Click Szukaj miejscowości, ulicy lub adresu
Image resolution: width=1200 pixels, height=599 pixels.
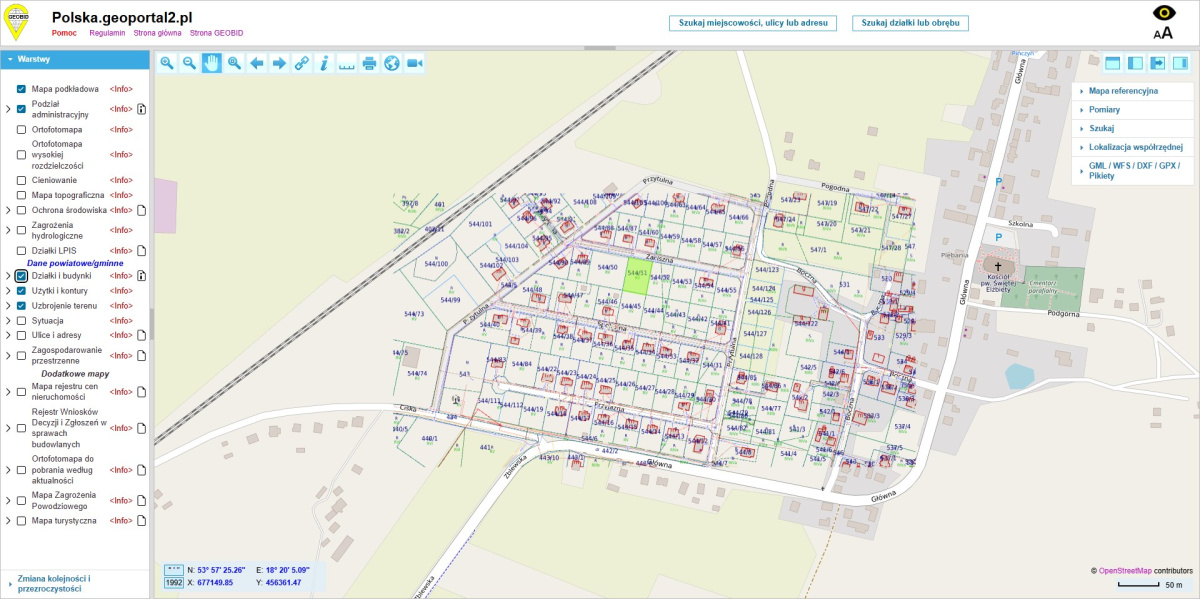[752, 22]
